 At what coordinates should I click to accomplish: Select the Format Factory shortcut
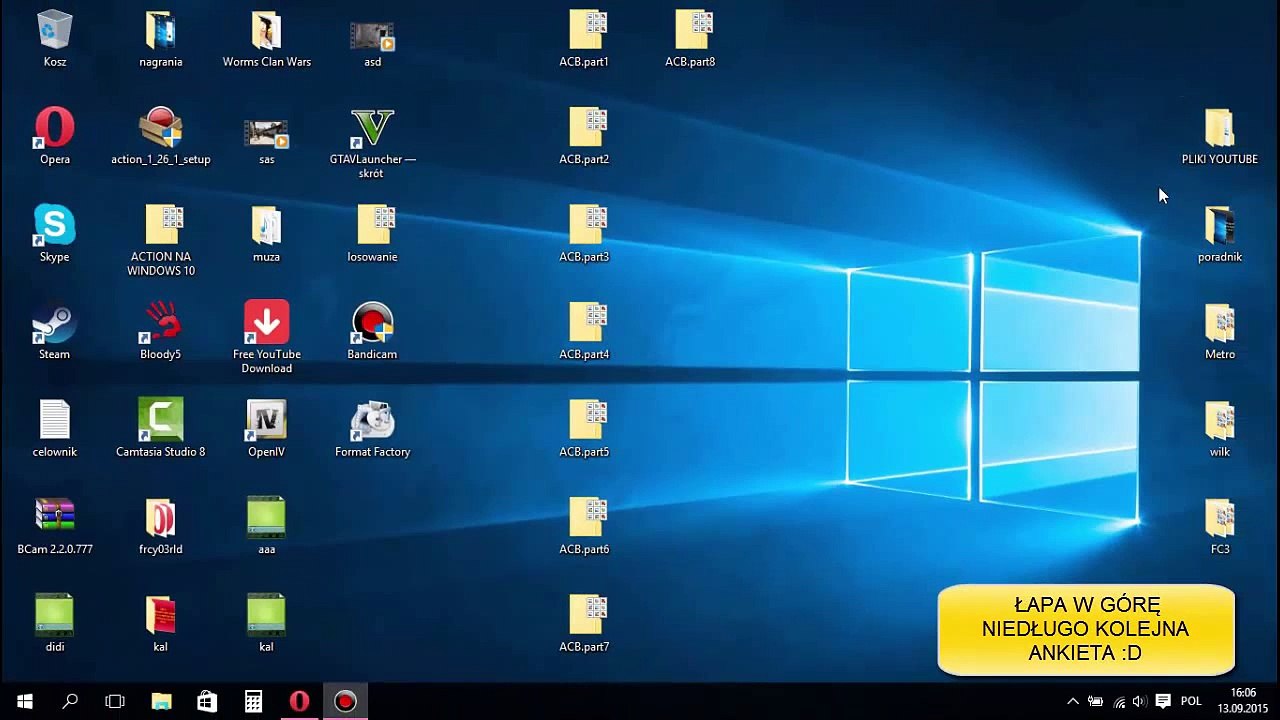(x=372, y=420)
